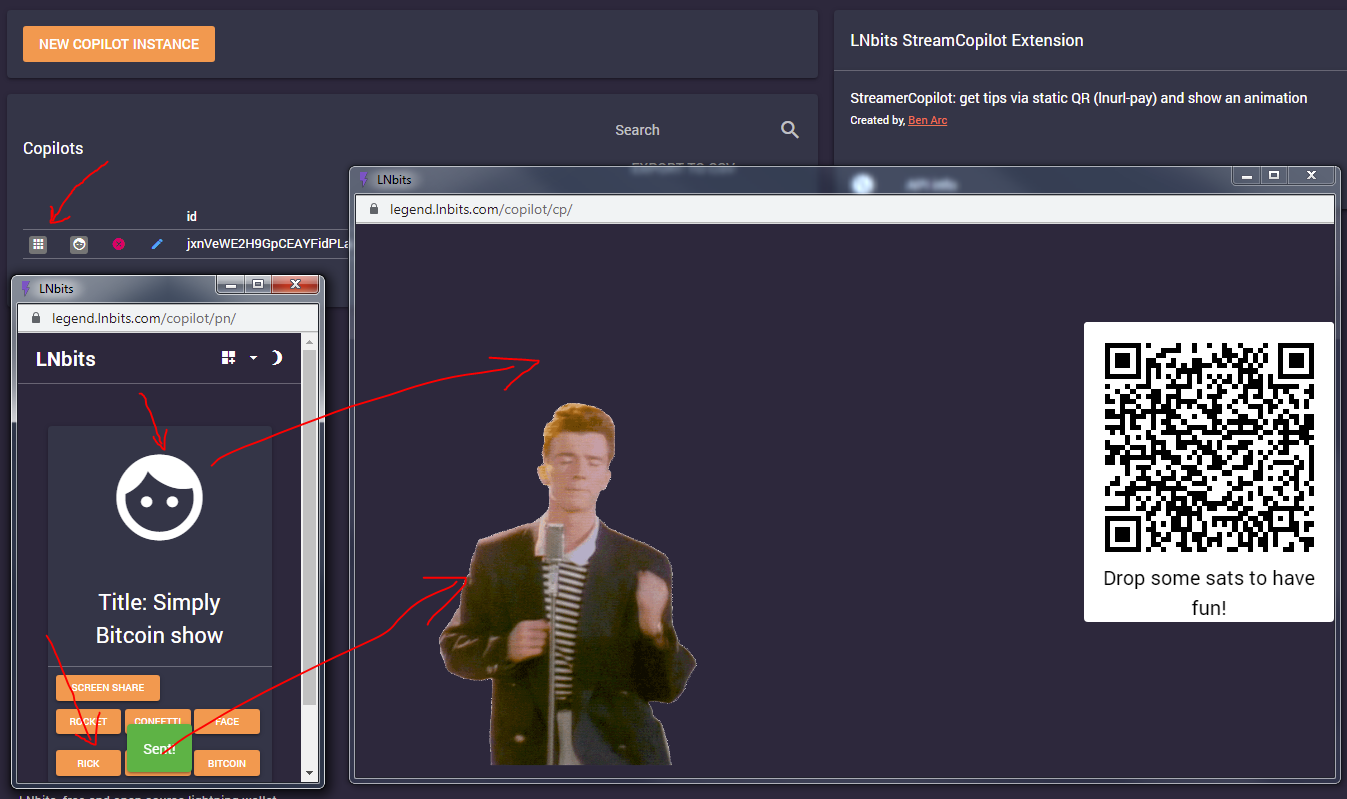This screenshot has height=799, width=1347.
Task: Trigger the ROCKET animation button
Action: pos(88,722)
